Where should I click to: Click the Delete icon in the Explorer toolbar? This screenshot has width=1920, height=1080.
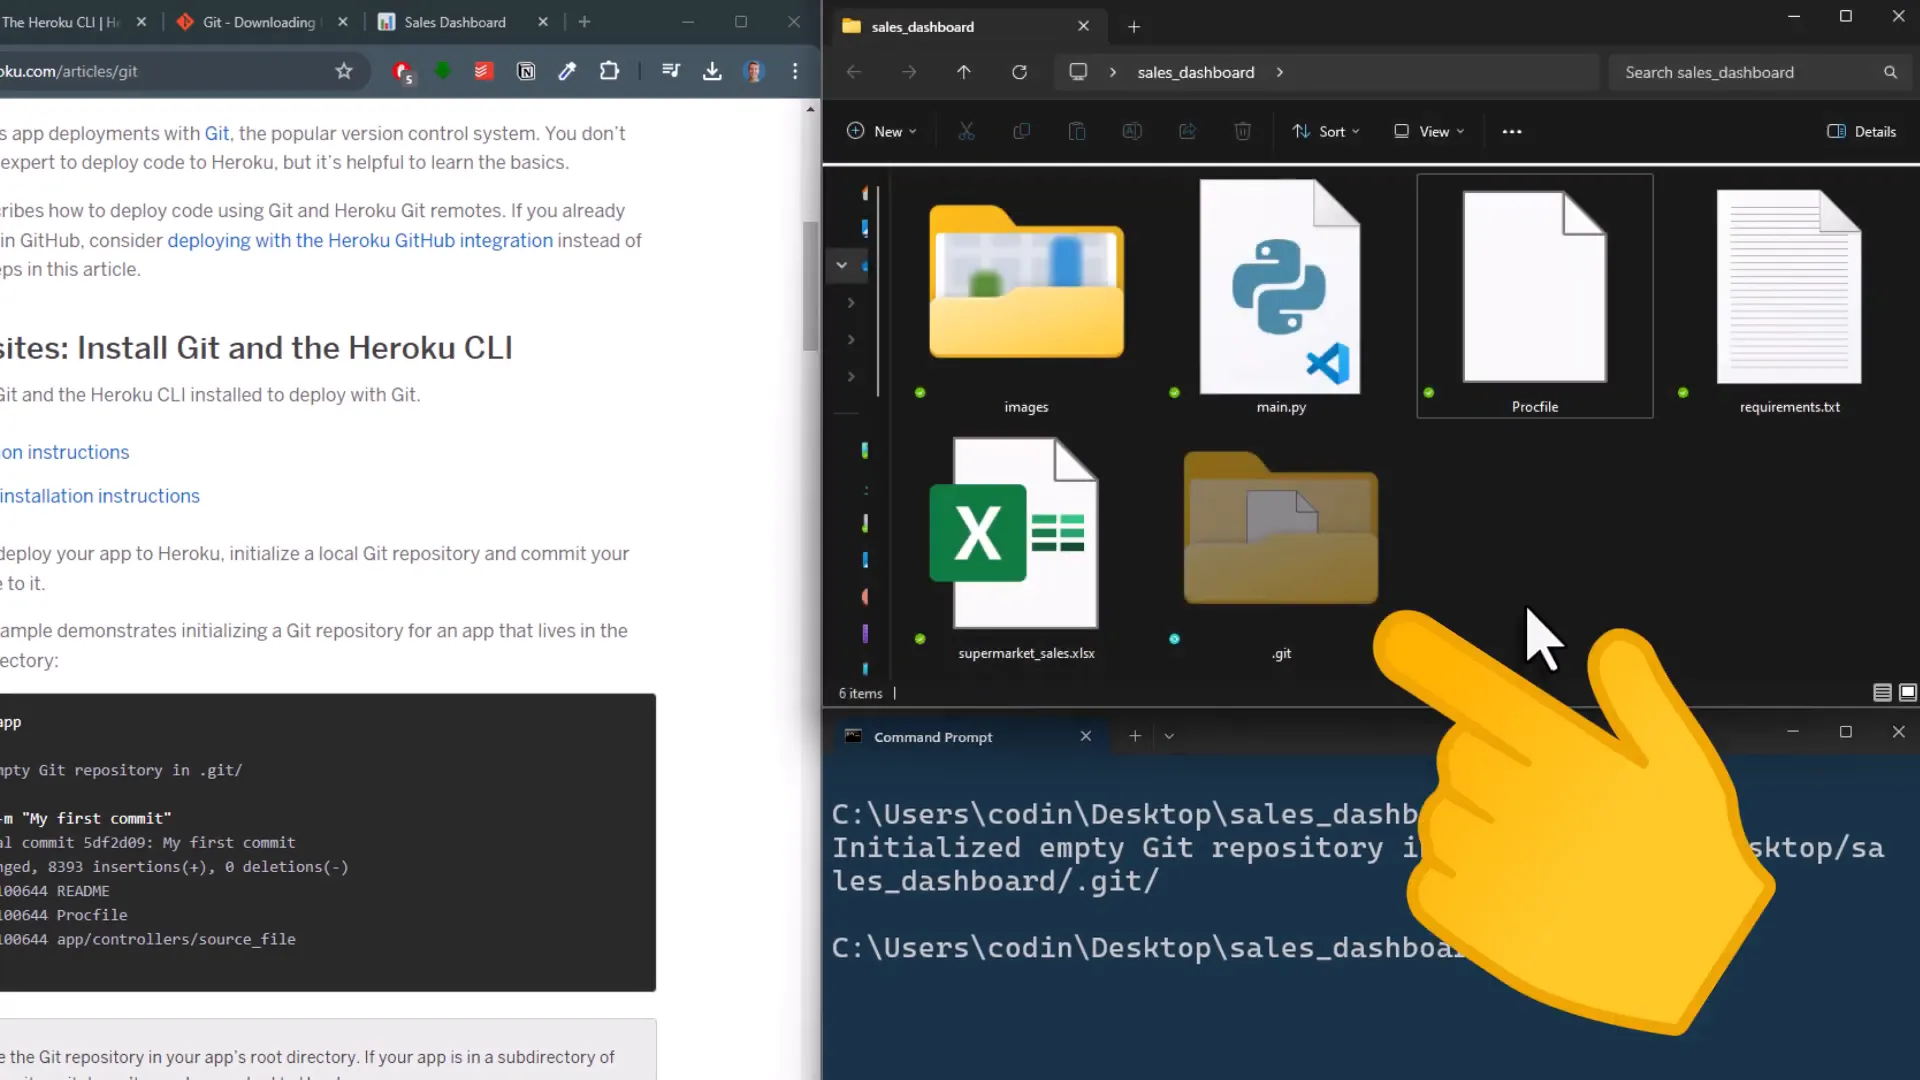click(1242, 131)
